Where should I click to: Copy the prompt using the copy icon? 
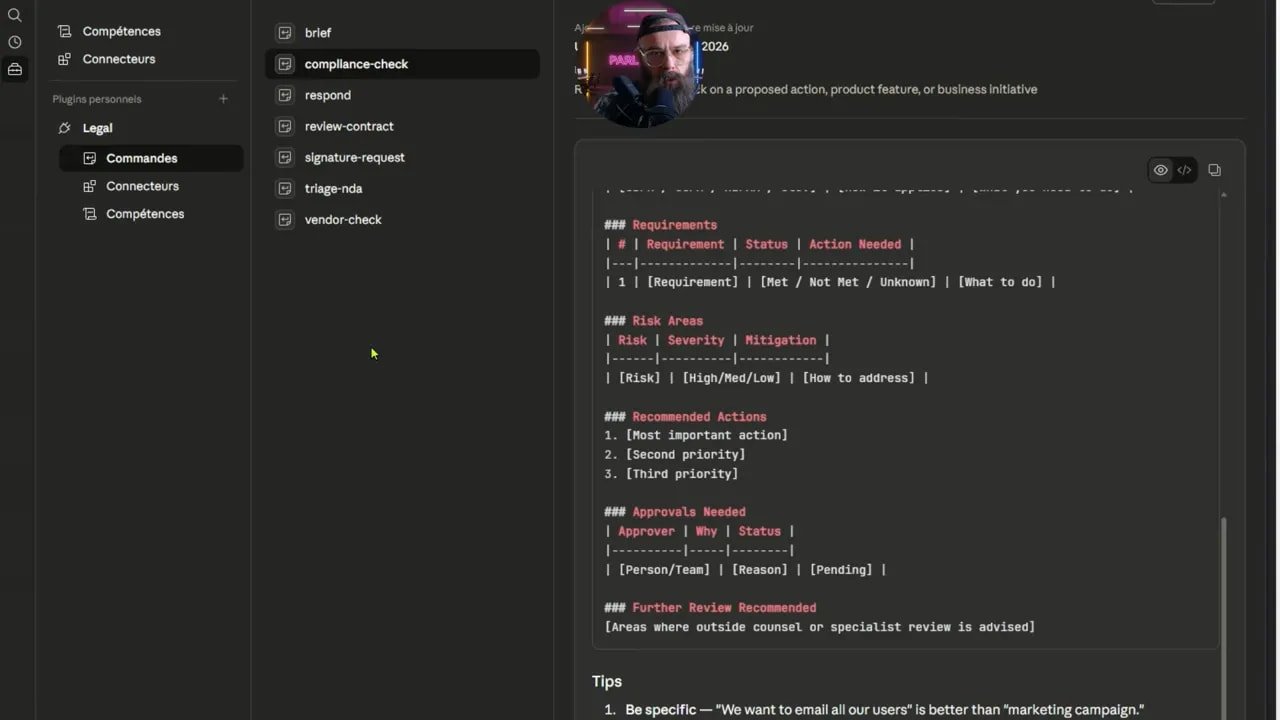point(1214,170)
